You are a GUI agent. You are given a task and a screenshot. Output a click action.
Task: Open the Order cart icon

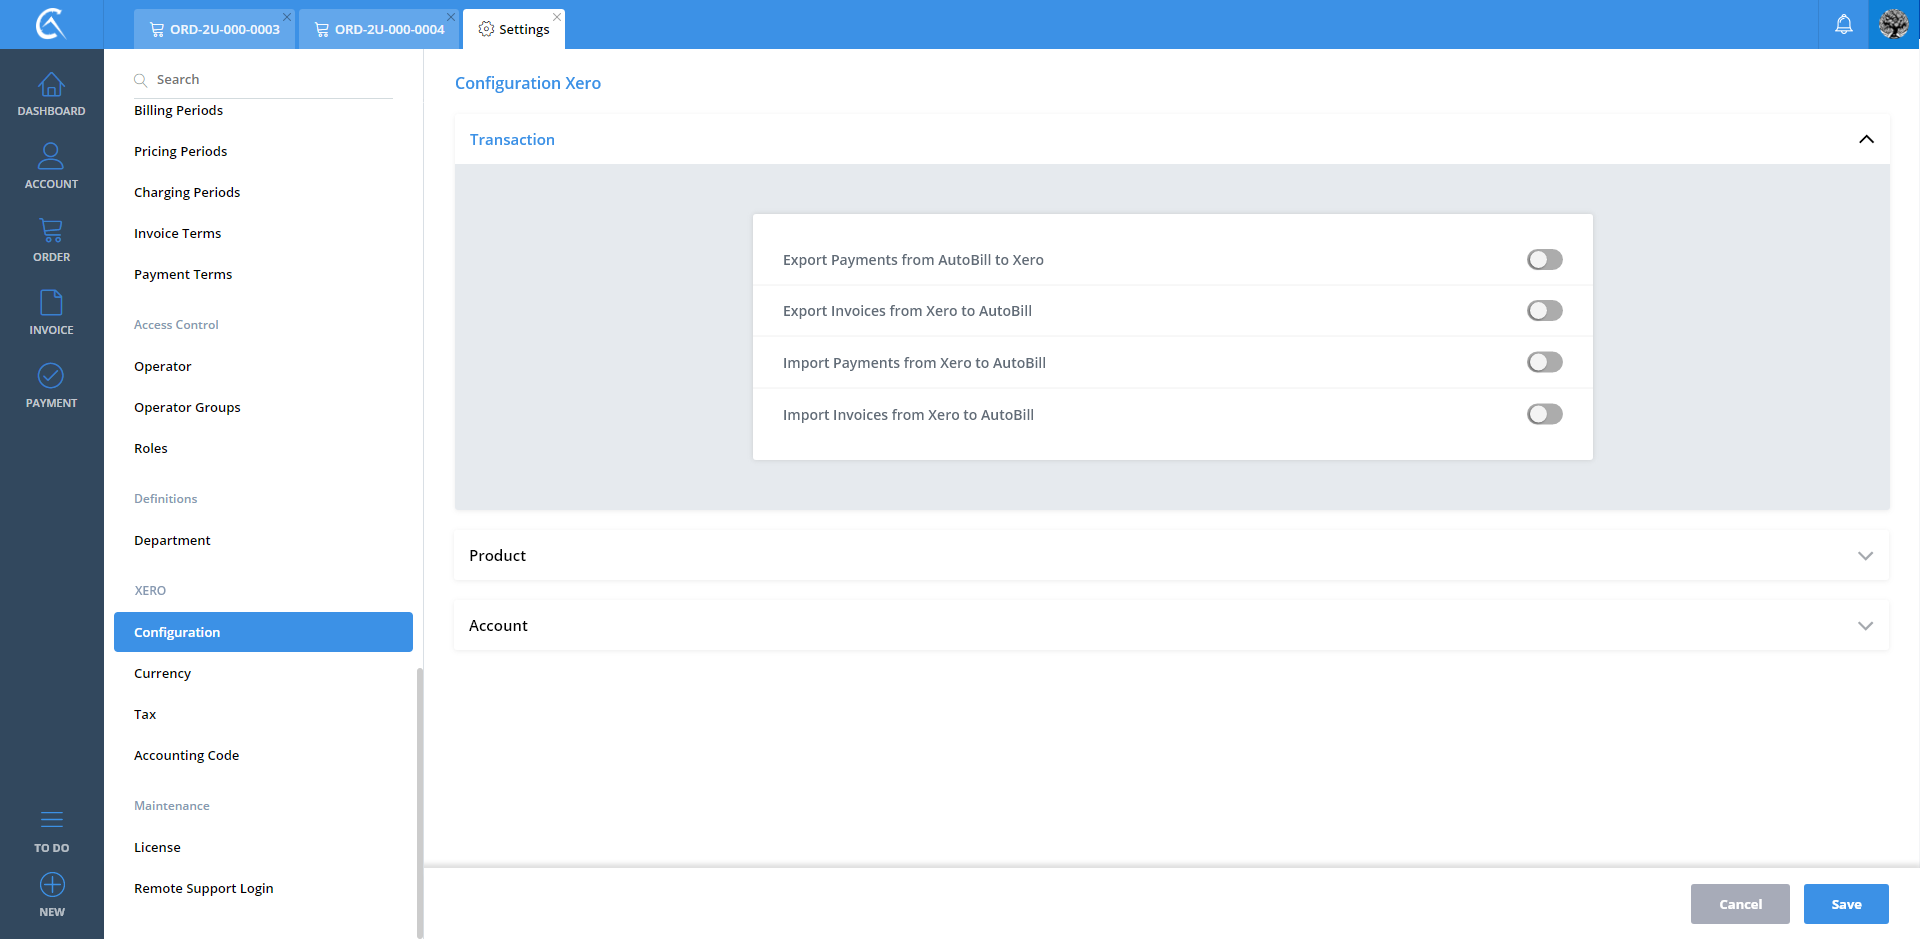click(x=51, y=231)
